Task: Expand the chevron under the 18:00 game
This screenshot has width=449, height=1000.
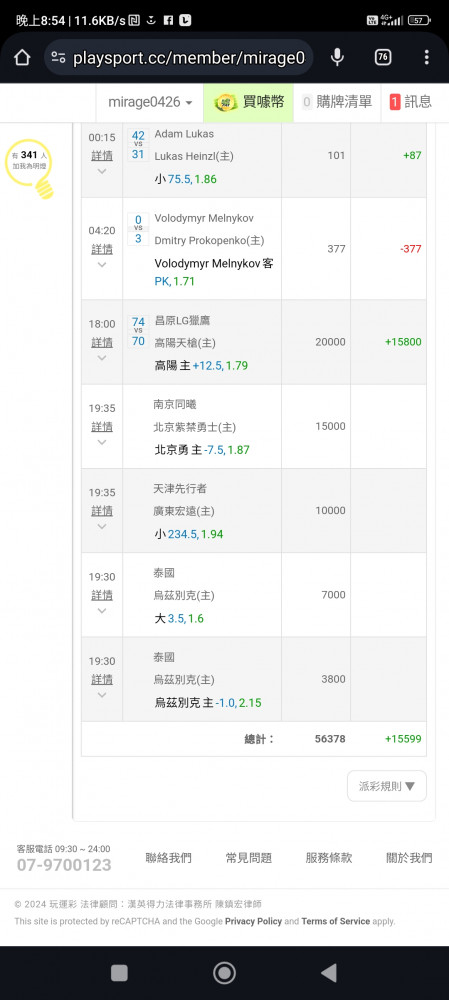Action: (x=102, y=358)
